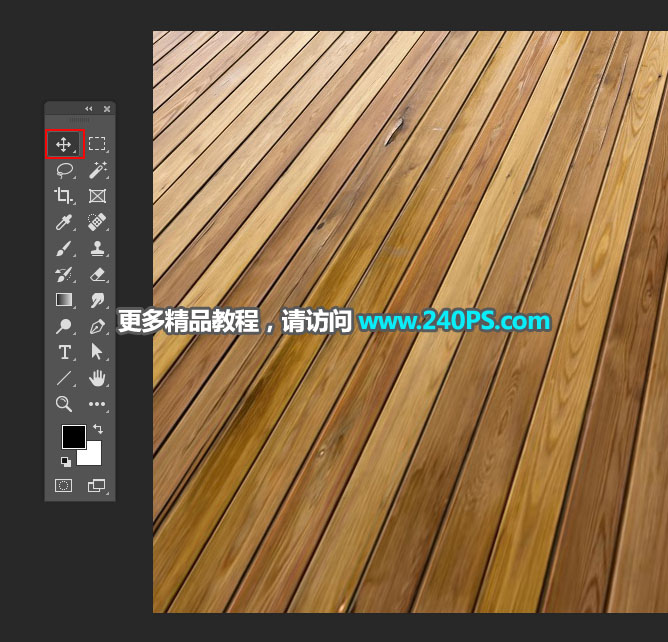Change the screen mode
The width and height of the screenshot is (668, 642).
97,485
